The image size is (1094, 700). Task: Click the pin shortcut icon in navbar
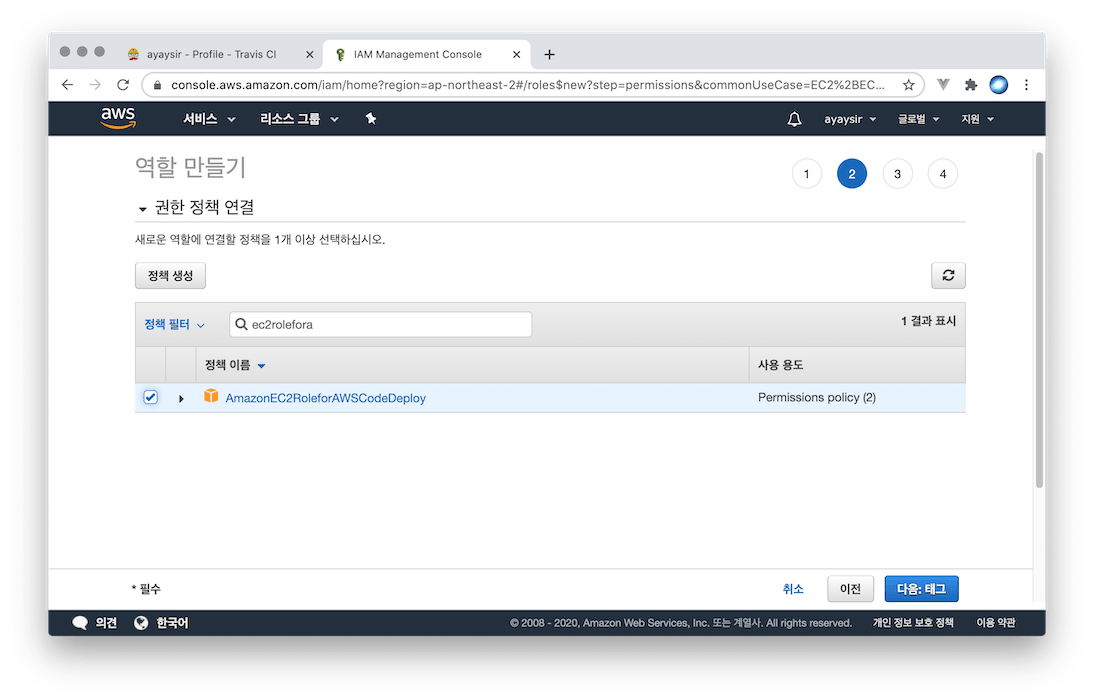371,119
